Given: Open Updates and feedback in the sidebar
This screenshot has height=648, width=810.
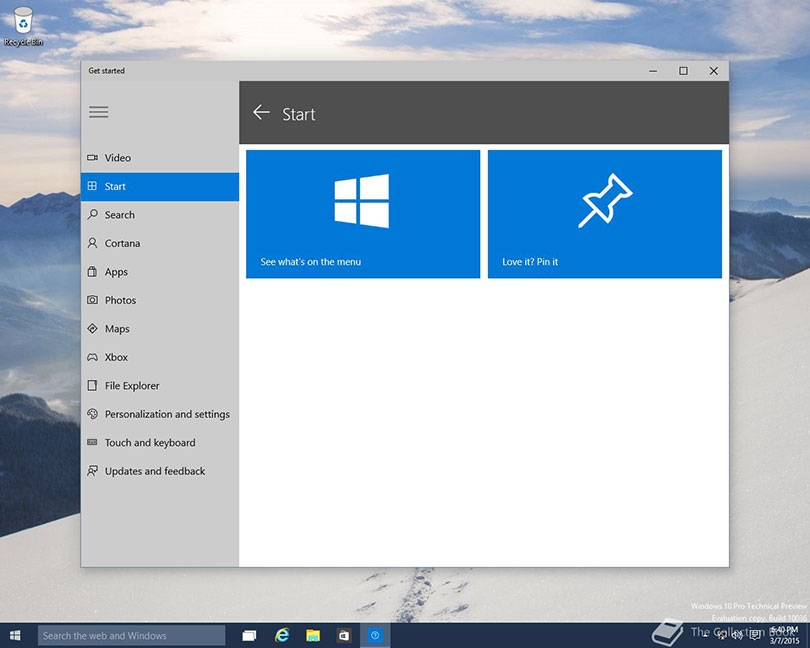Looking at the screenshot, I should pyautogui.click(x=160, y=471).
